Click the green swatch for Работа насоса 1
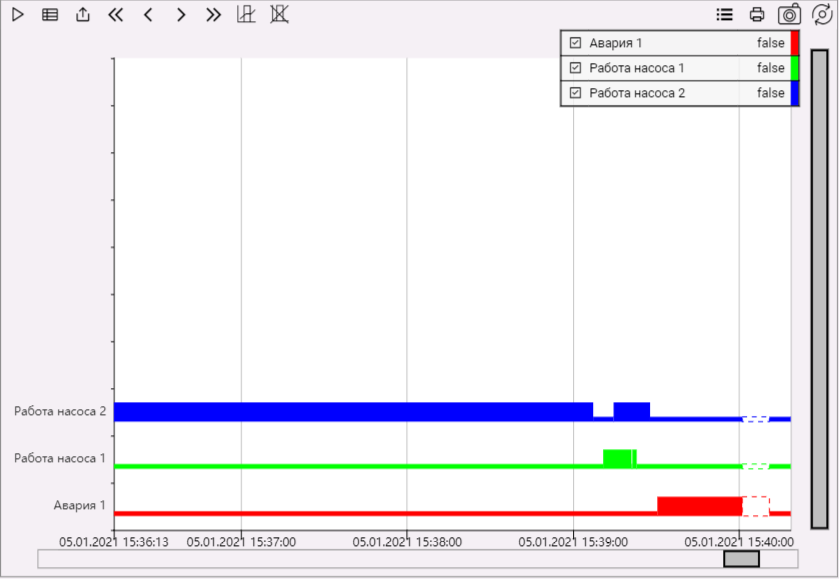839x579 pixels. (794, 68)
